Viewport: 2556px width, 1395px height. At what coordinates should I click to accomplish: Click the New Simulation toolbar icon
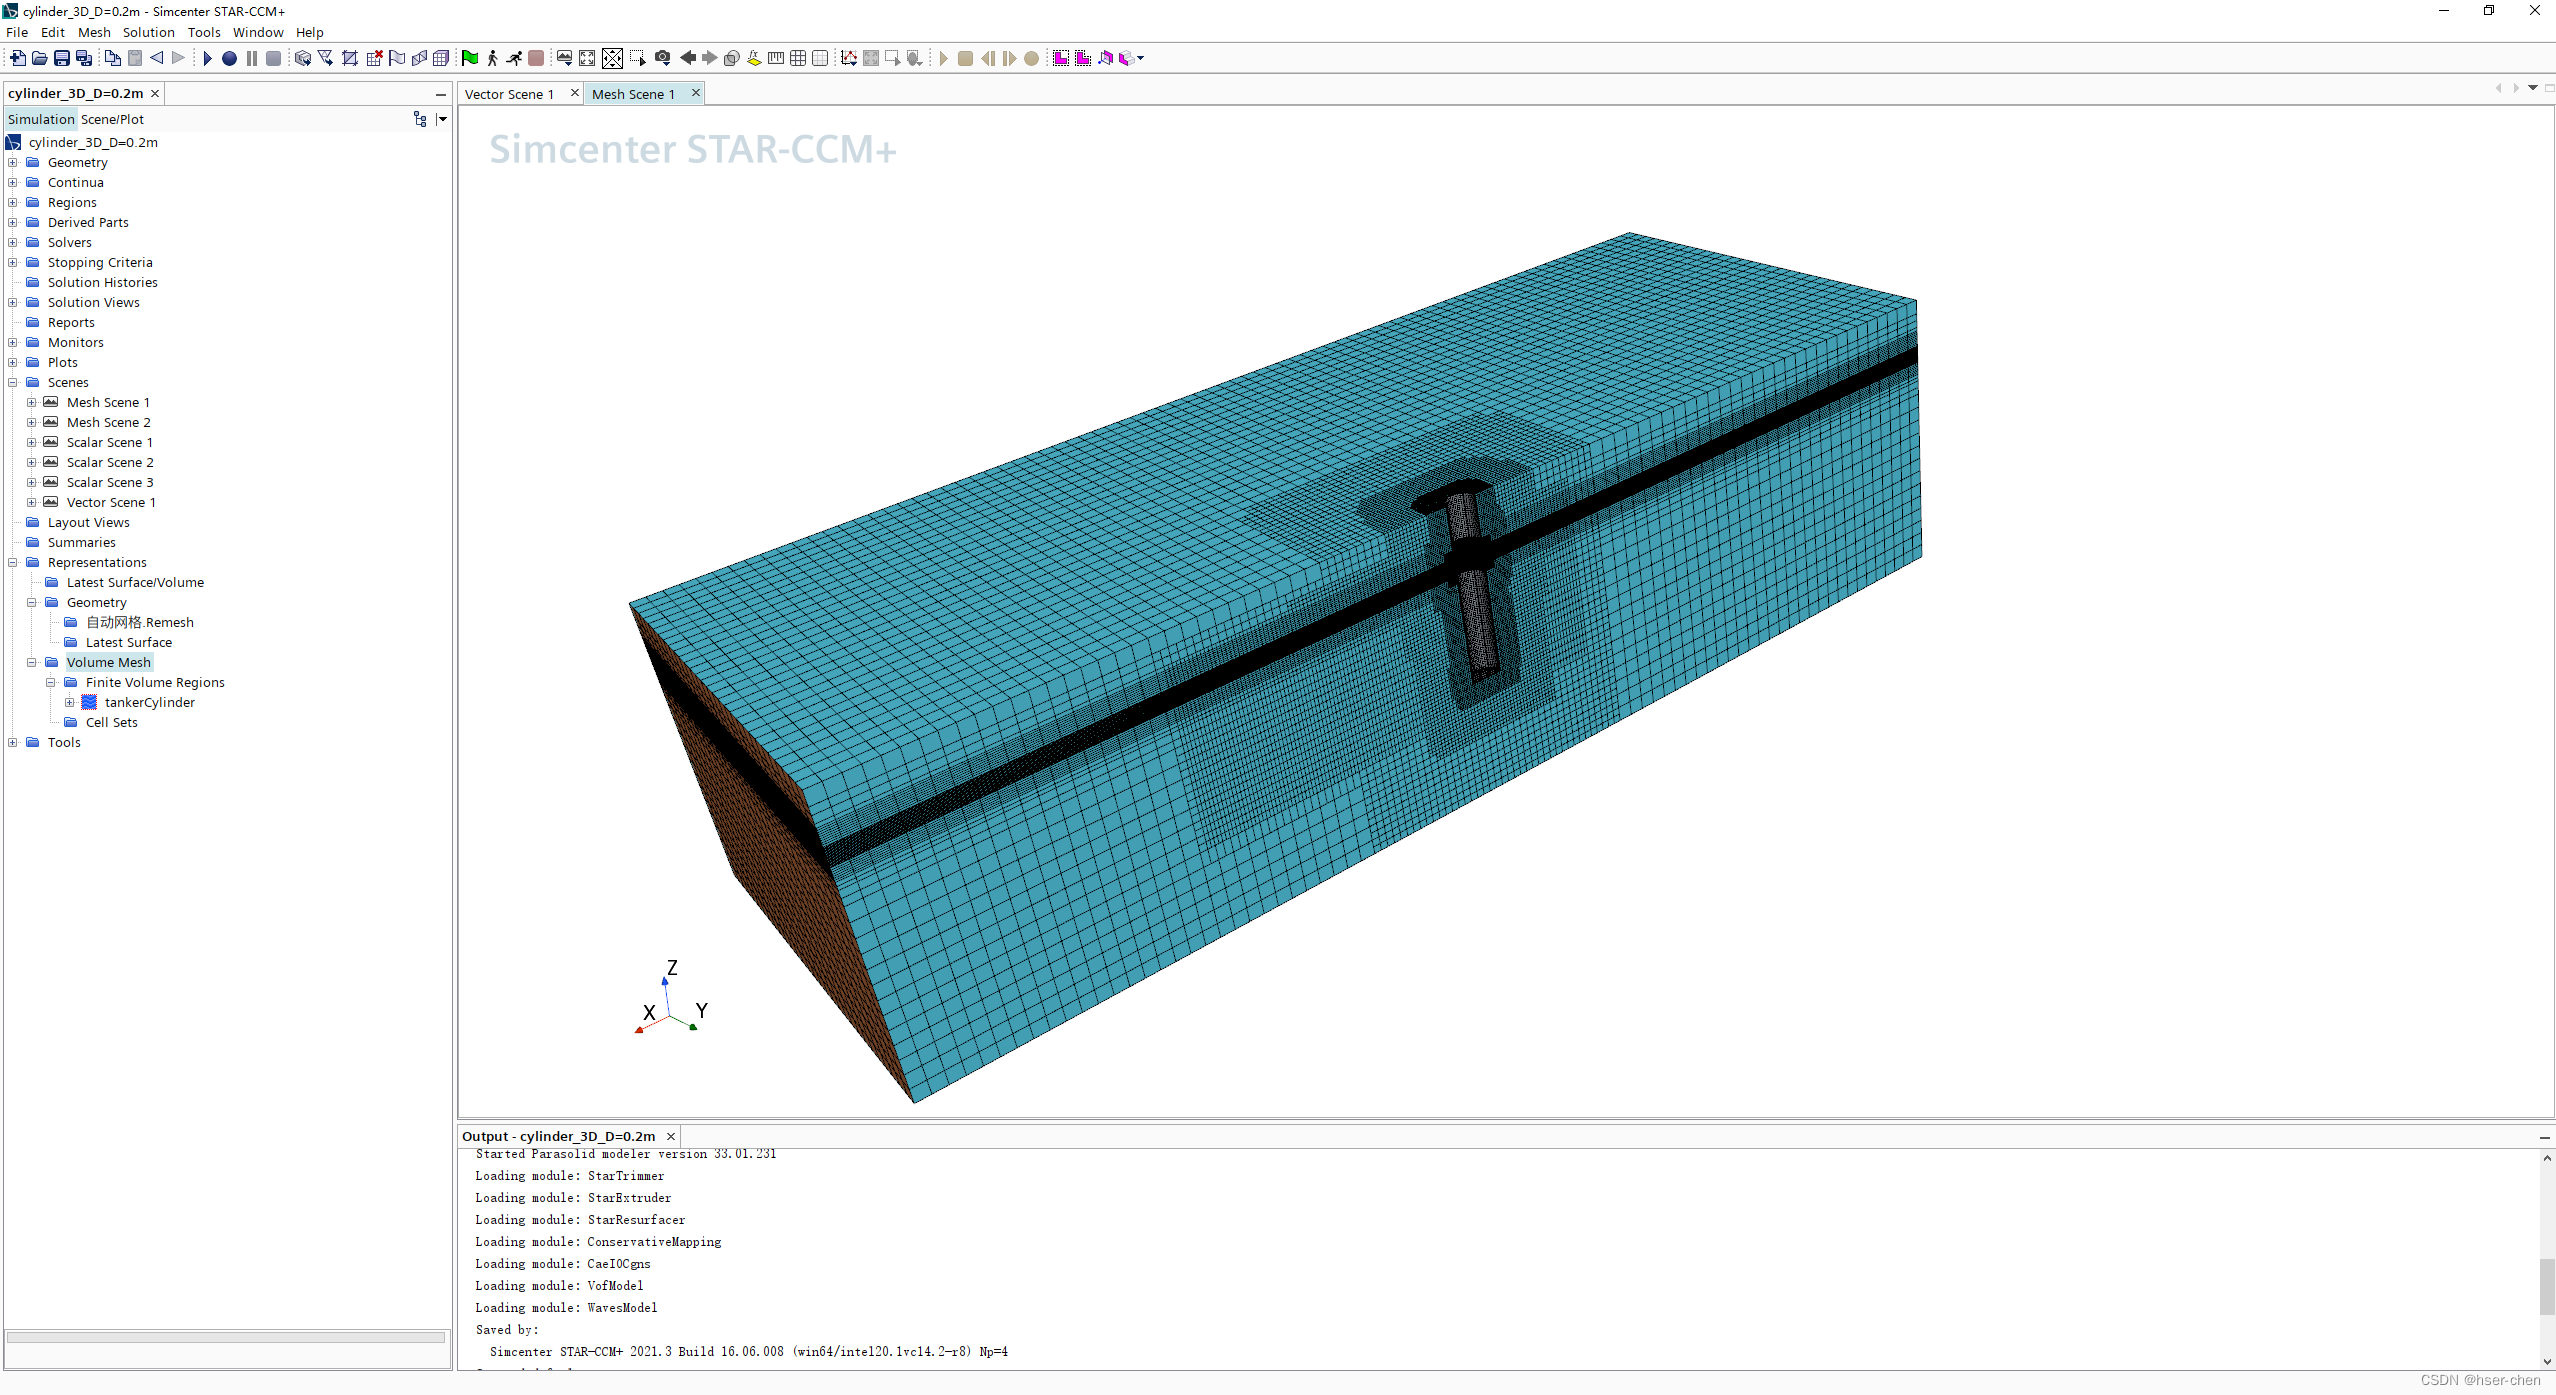click(x=18, y=58)
